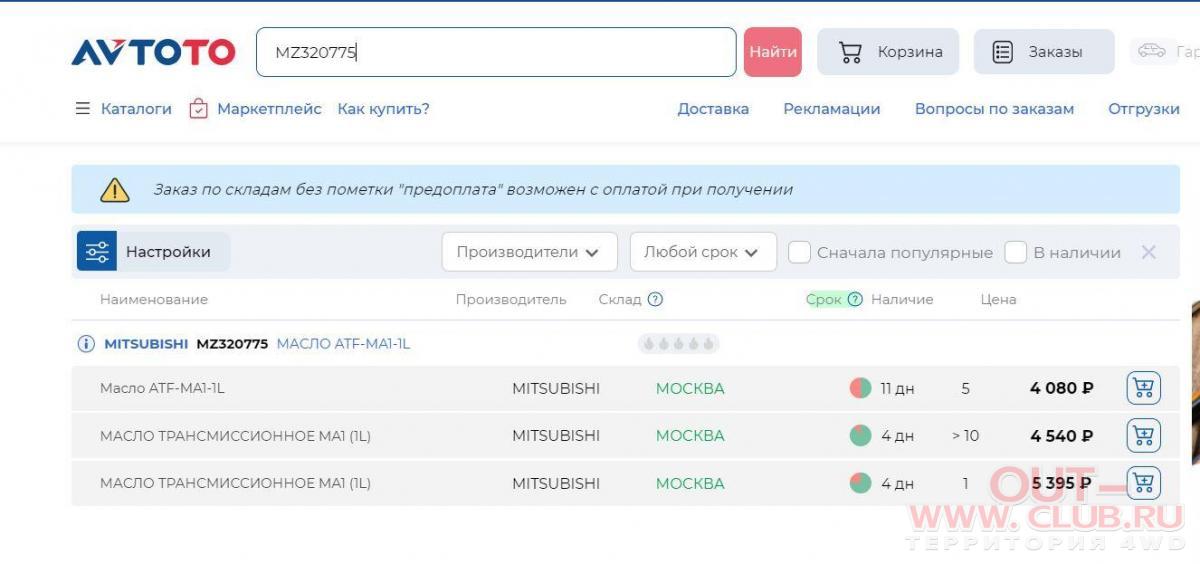1200x564 pixels.
Task: Click info icon next to MITSUBISHI MZ320775
Action: 86,344
